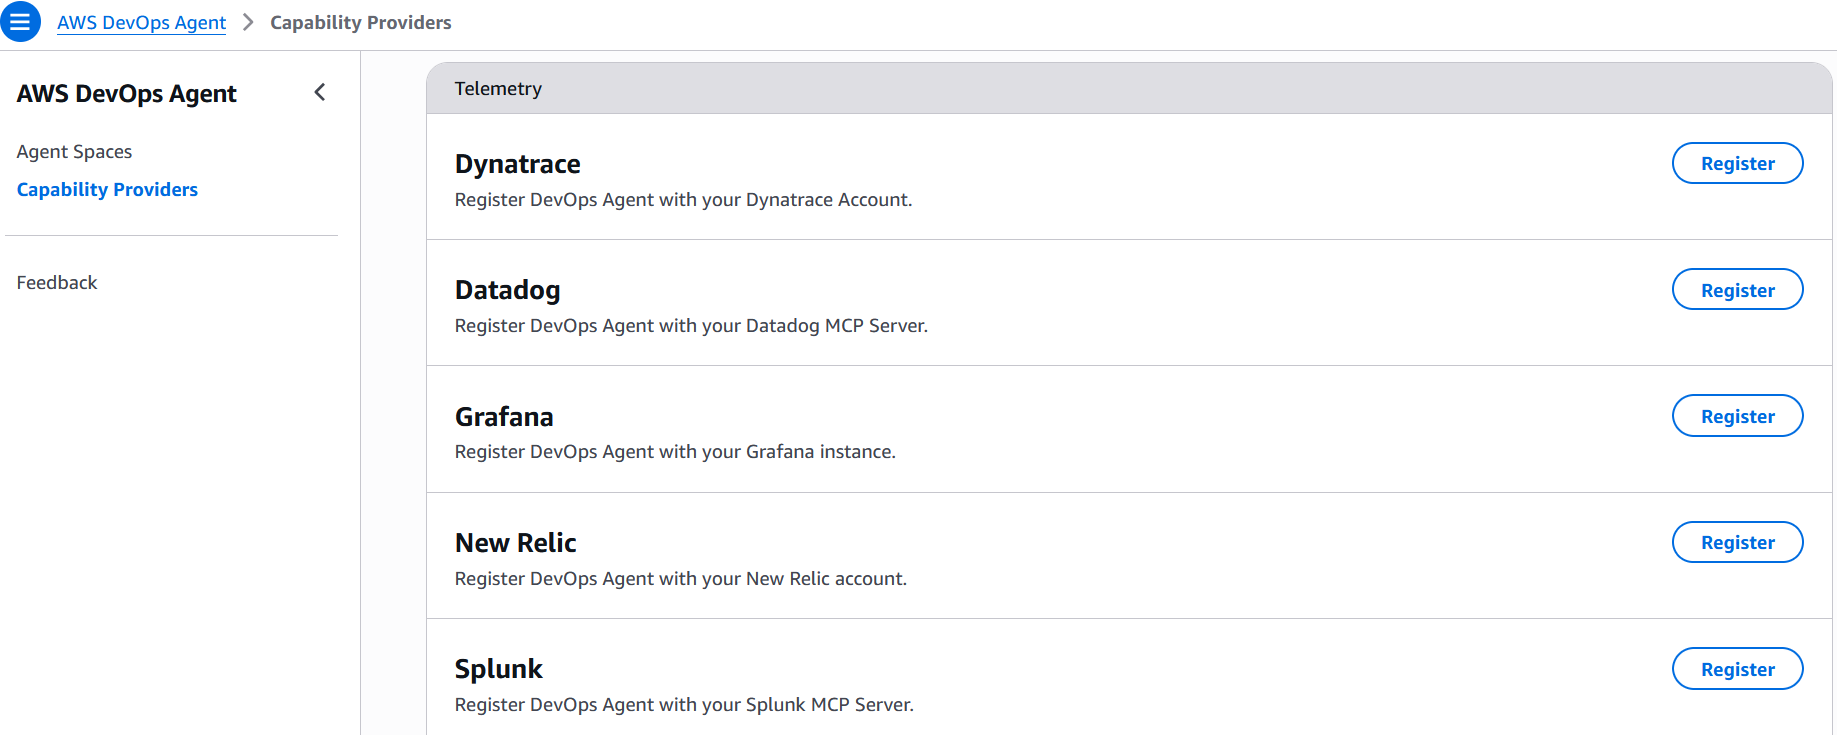This screenshot has width=1837, height=735.
Task: Select the Dynatrace heading
Action: click(x=517, y=164)
